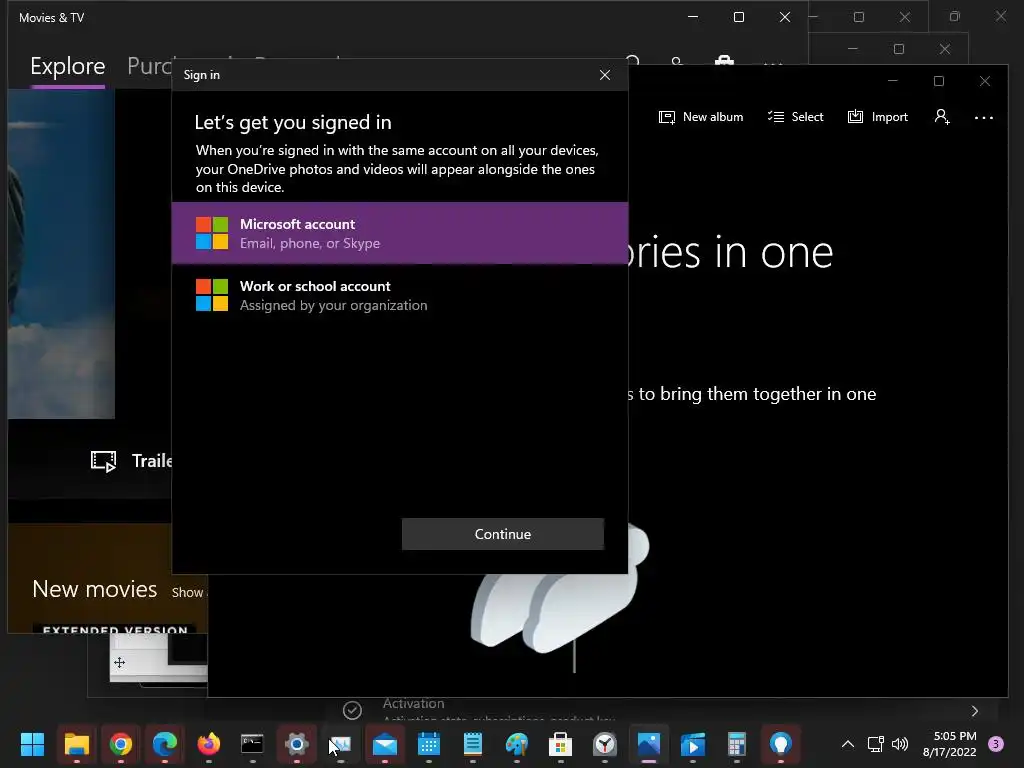Open the Command Prompt taskbar icon

tap(253, 744)
